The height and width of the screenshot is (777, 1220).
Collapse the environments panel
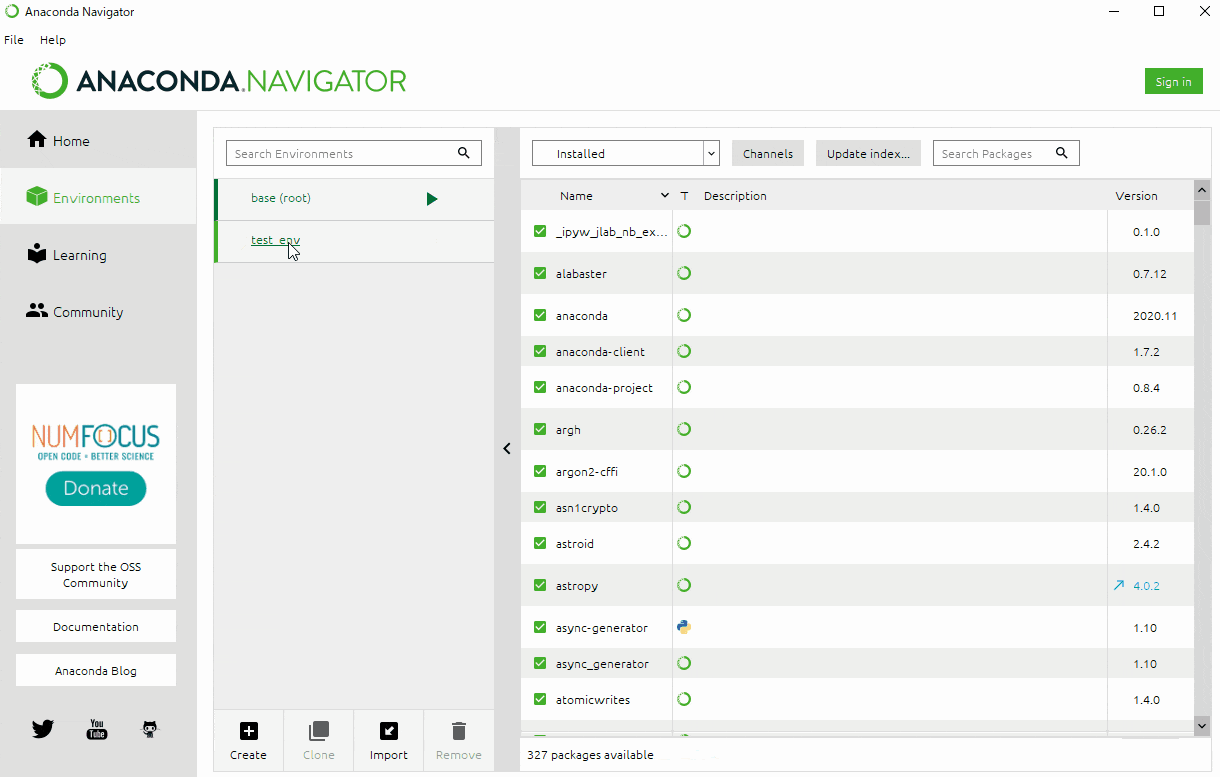[x=507, y=449]
